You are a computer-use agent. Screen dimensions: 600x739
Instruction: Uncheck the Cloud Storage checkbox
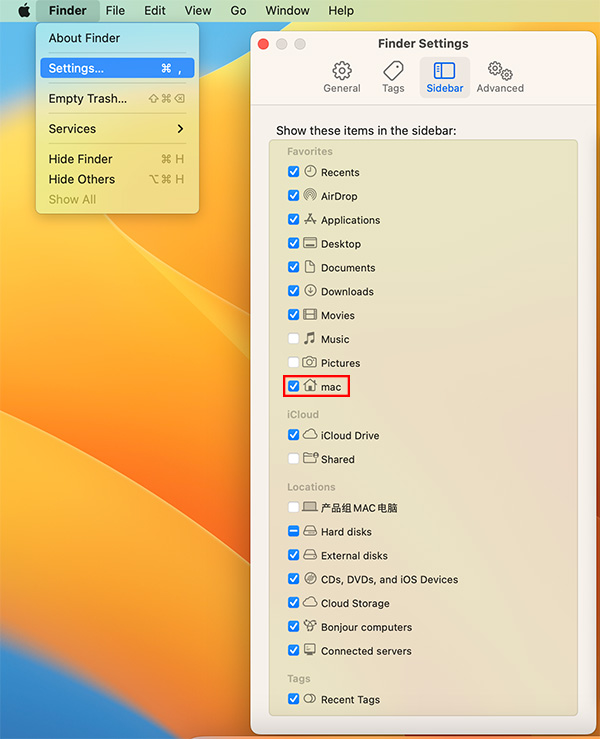click(293, 603)
